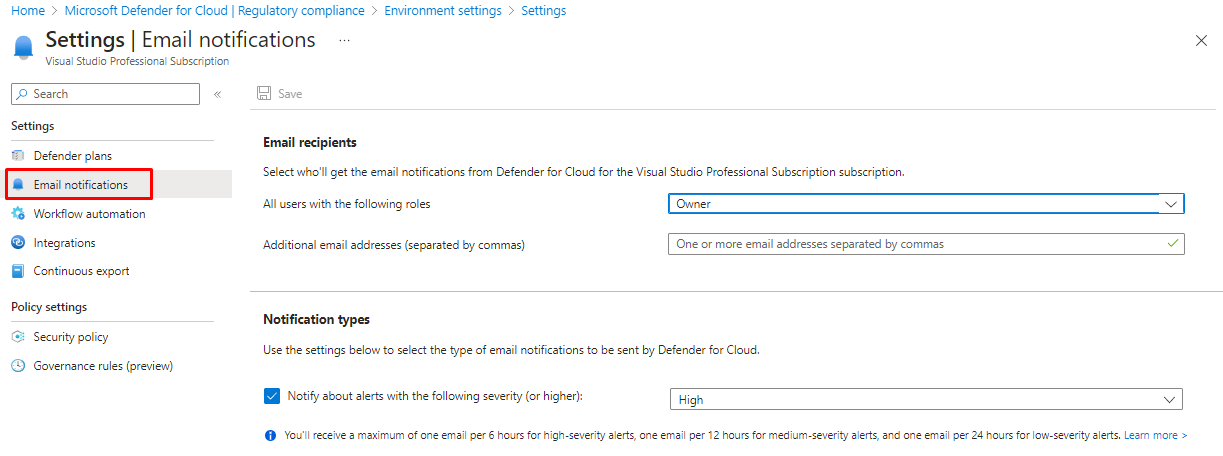Click the Additional email addresses input field
The width and height of the screenshot is (1223, 456).
[915, 244]
